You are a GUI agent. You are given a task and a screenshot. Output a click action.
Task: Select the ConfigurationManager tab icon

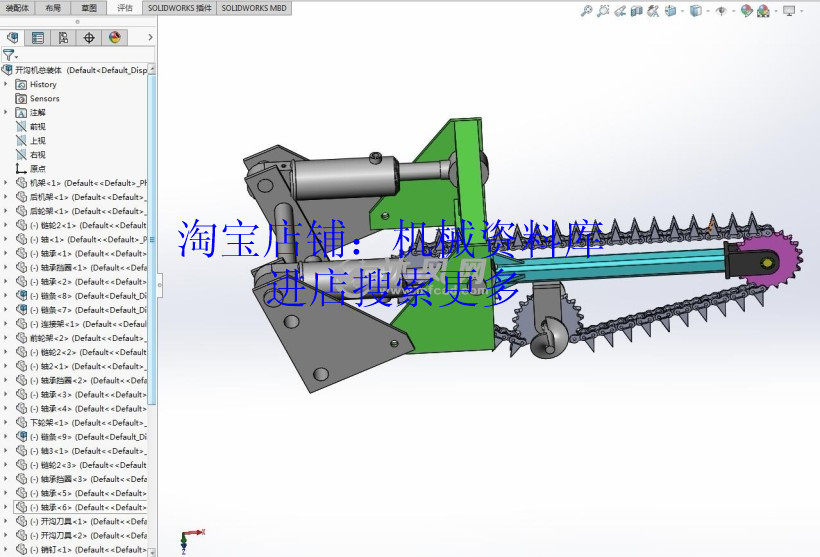(x=63, y=38)
